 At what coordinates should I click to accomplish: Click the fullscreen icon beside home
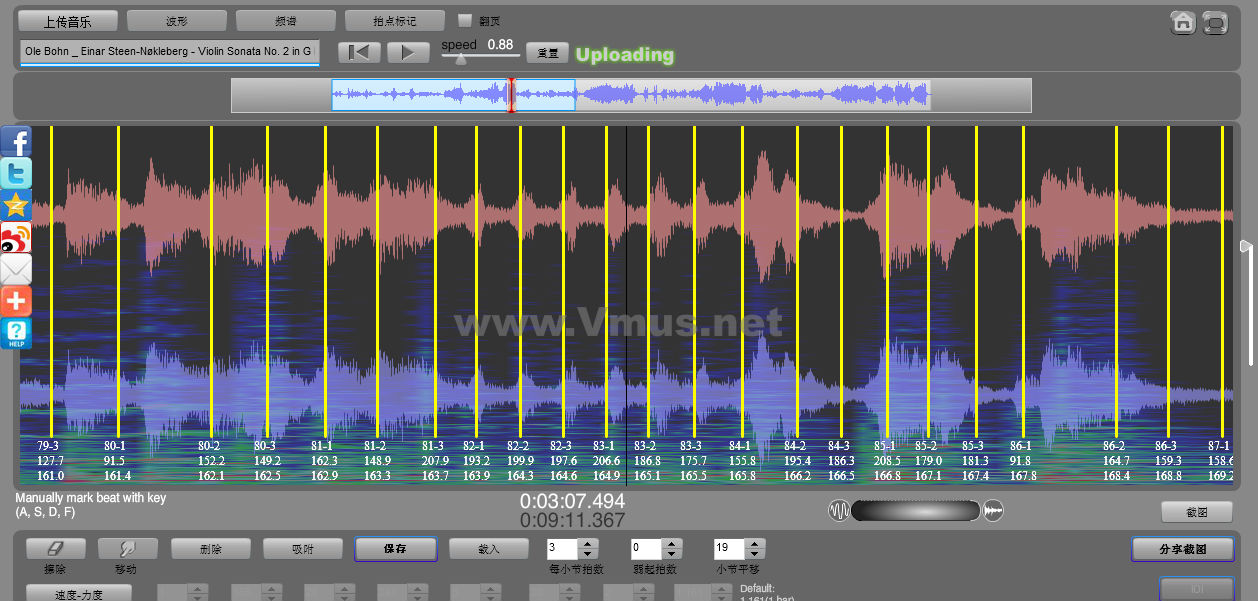click(x=1215, y=23)
